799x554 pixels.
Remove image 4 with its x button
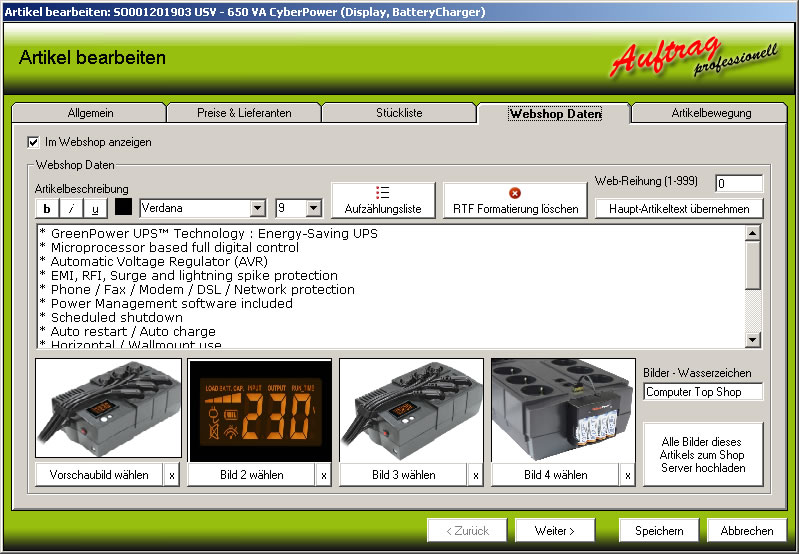(628, 475)
